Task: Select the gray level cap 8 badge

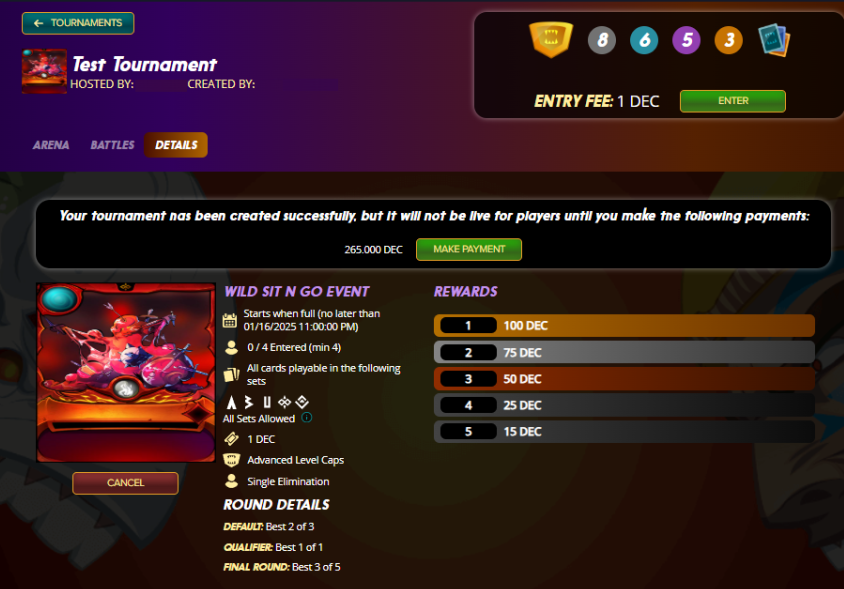Action: pyautogui.click(x=602, y=40)
